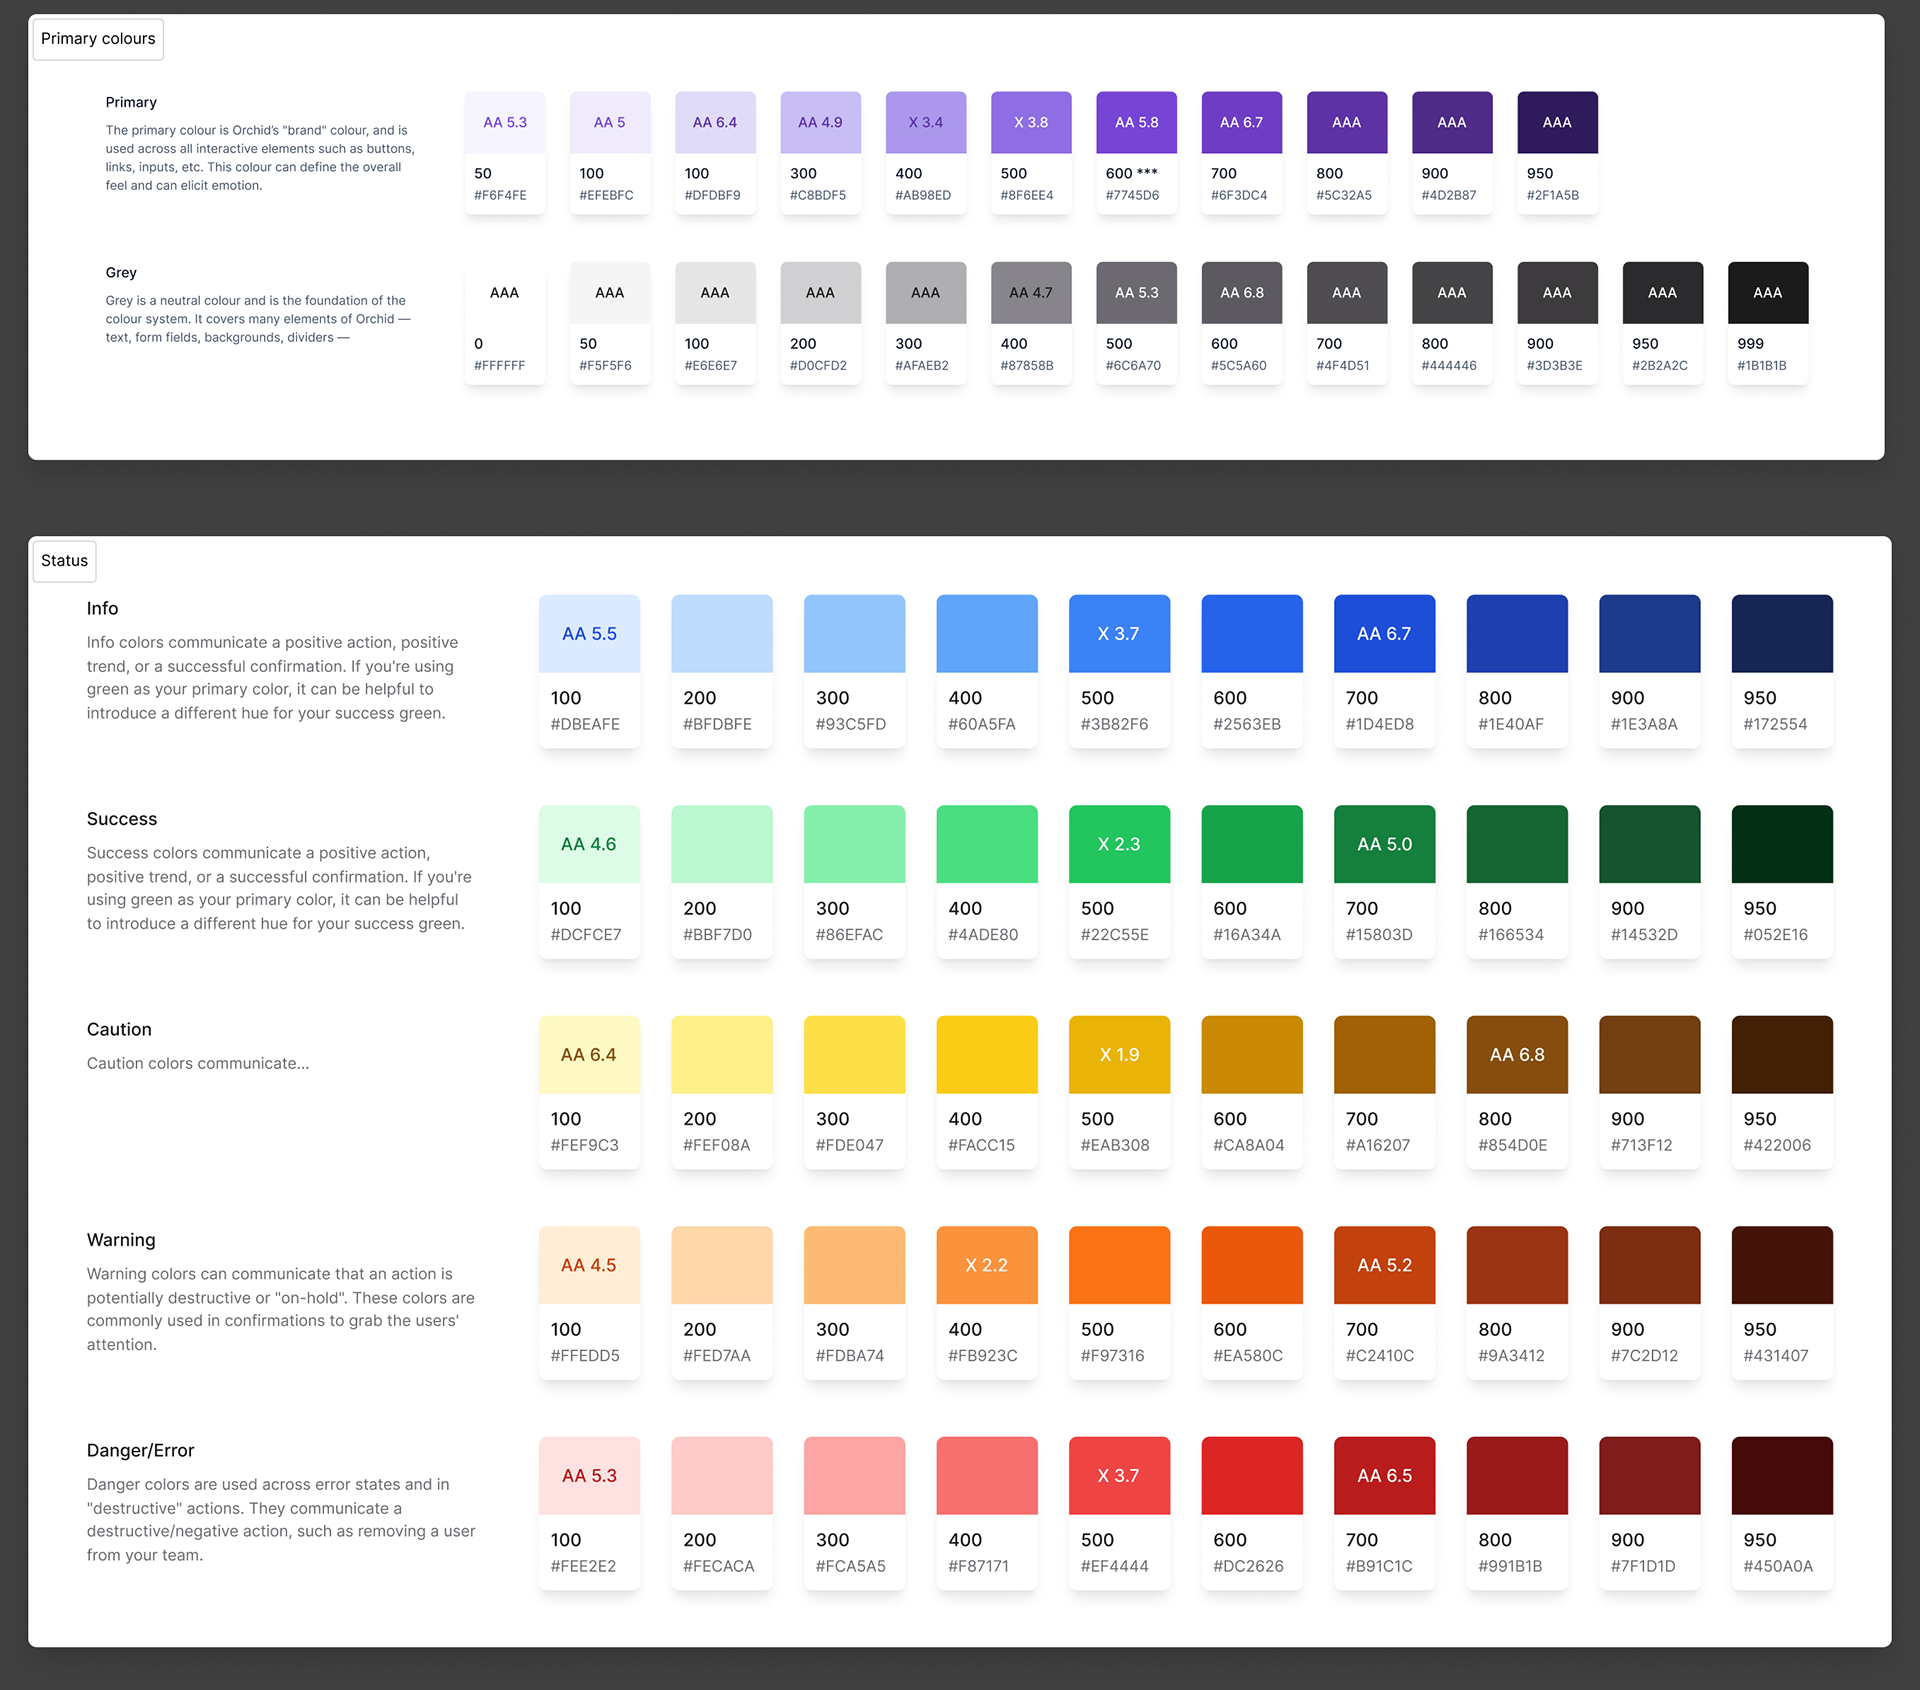Click the Primary 400 swatch labeled X 3.4
Viewport: 1920px width, 1690px height.
925,123
